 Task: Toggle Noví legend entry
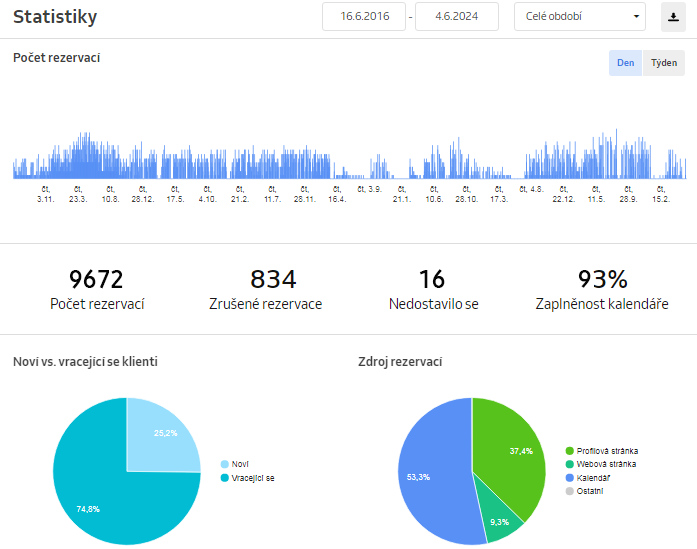[x=240, y=464]
